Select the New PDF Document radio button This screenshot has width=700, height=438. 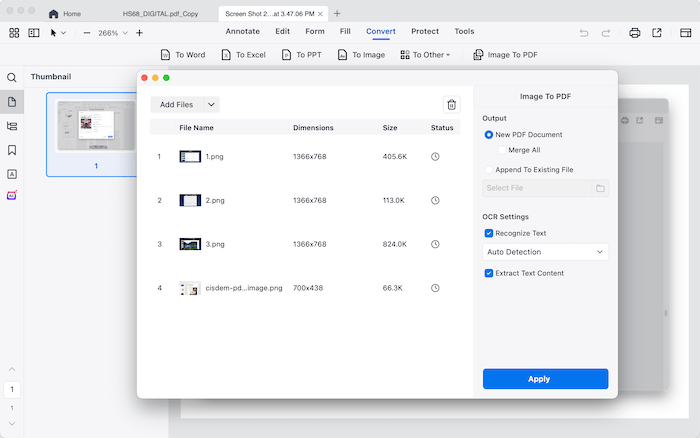point(489,134)
